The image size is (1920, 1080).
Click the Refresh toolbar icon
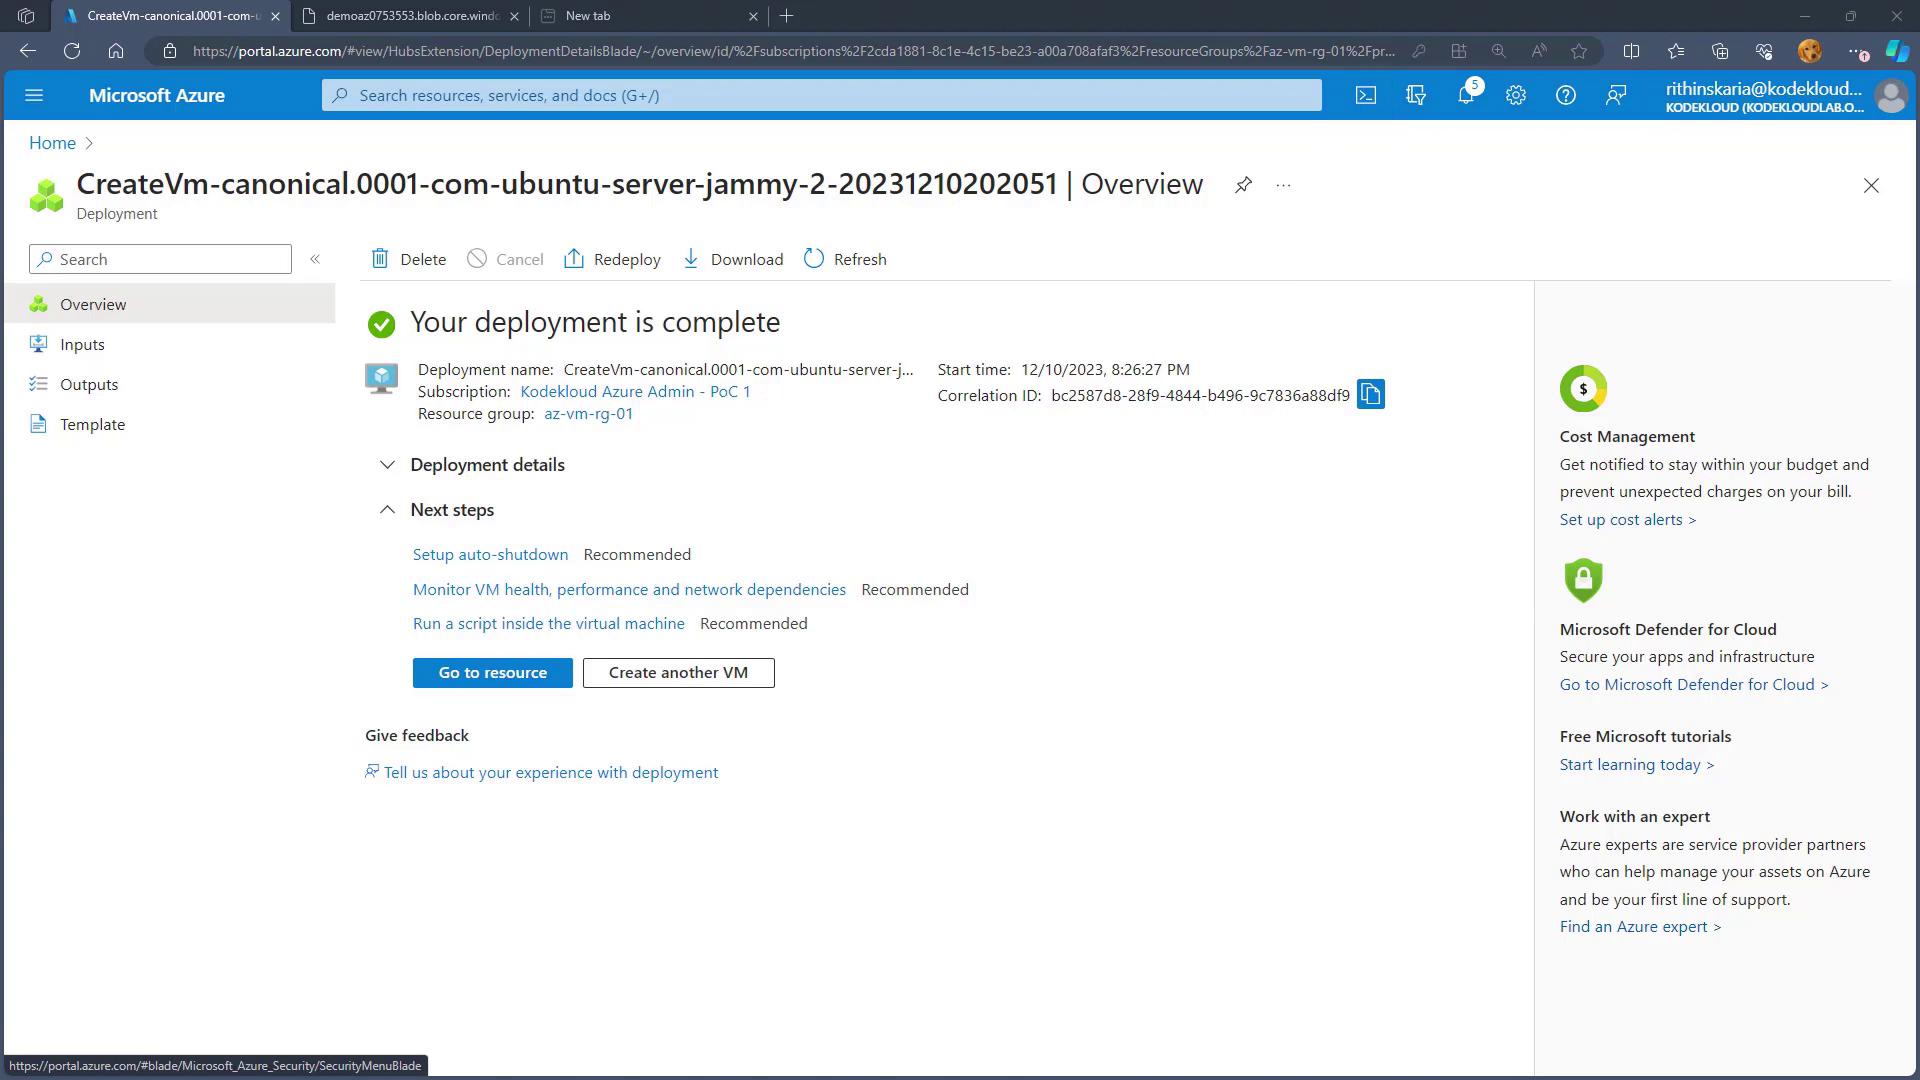[845, 259]
